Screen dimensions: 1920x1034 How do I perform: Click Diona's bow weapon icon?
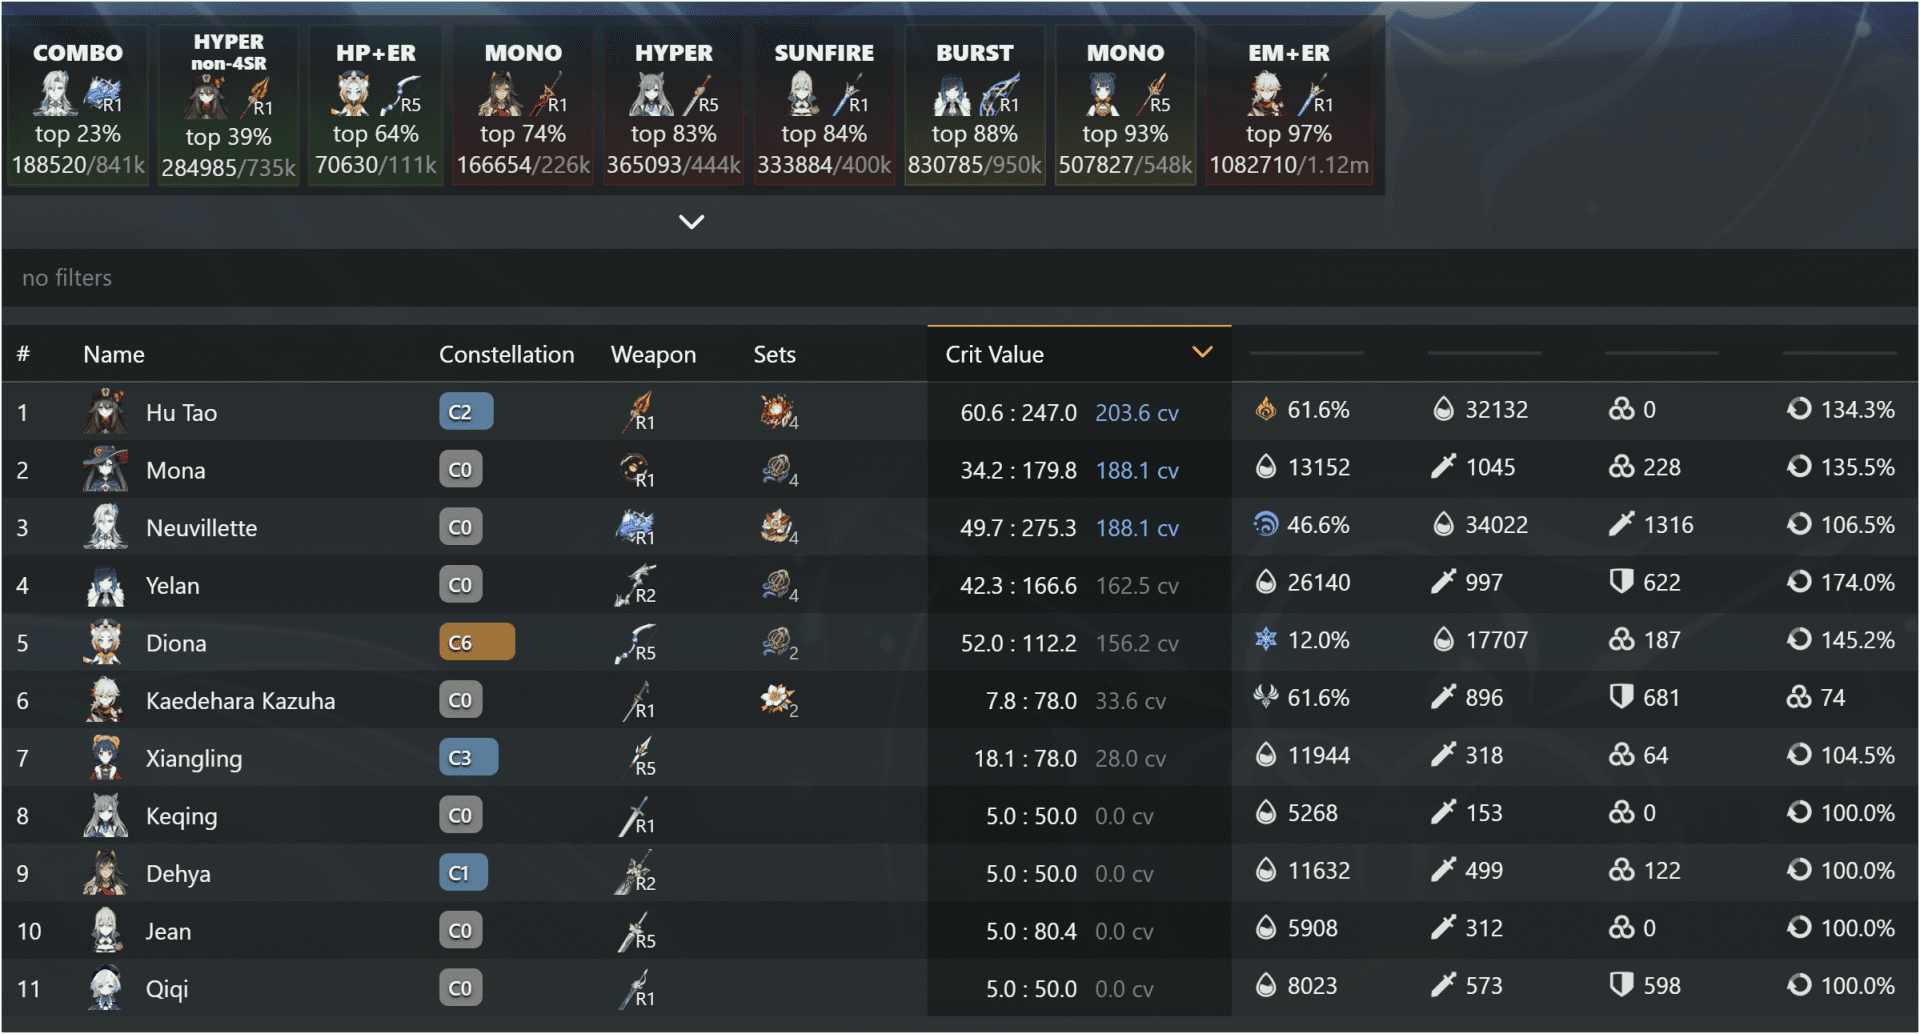pos(637,643)
